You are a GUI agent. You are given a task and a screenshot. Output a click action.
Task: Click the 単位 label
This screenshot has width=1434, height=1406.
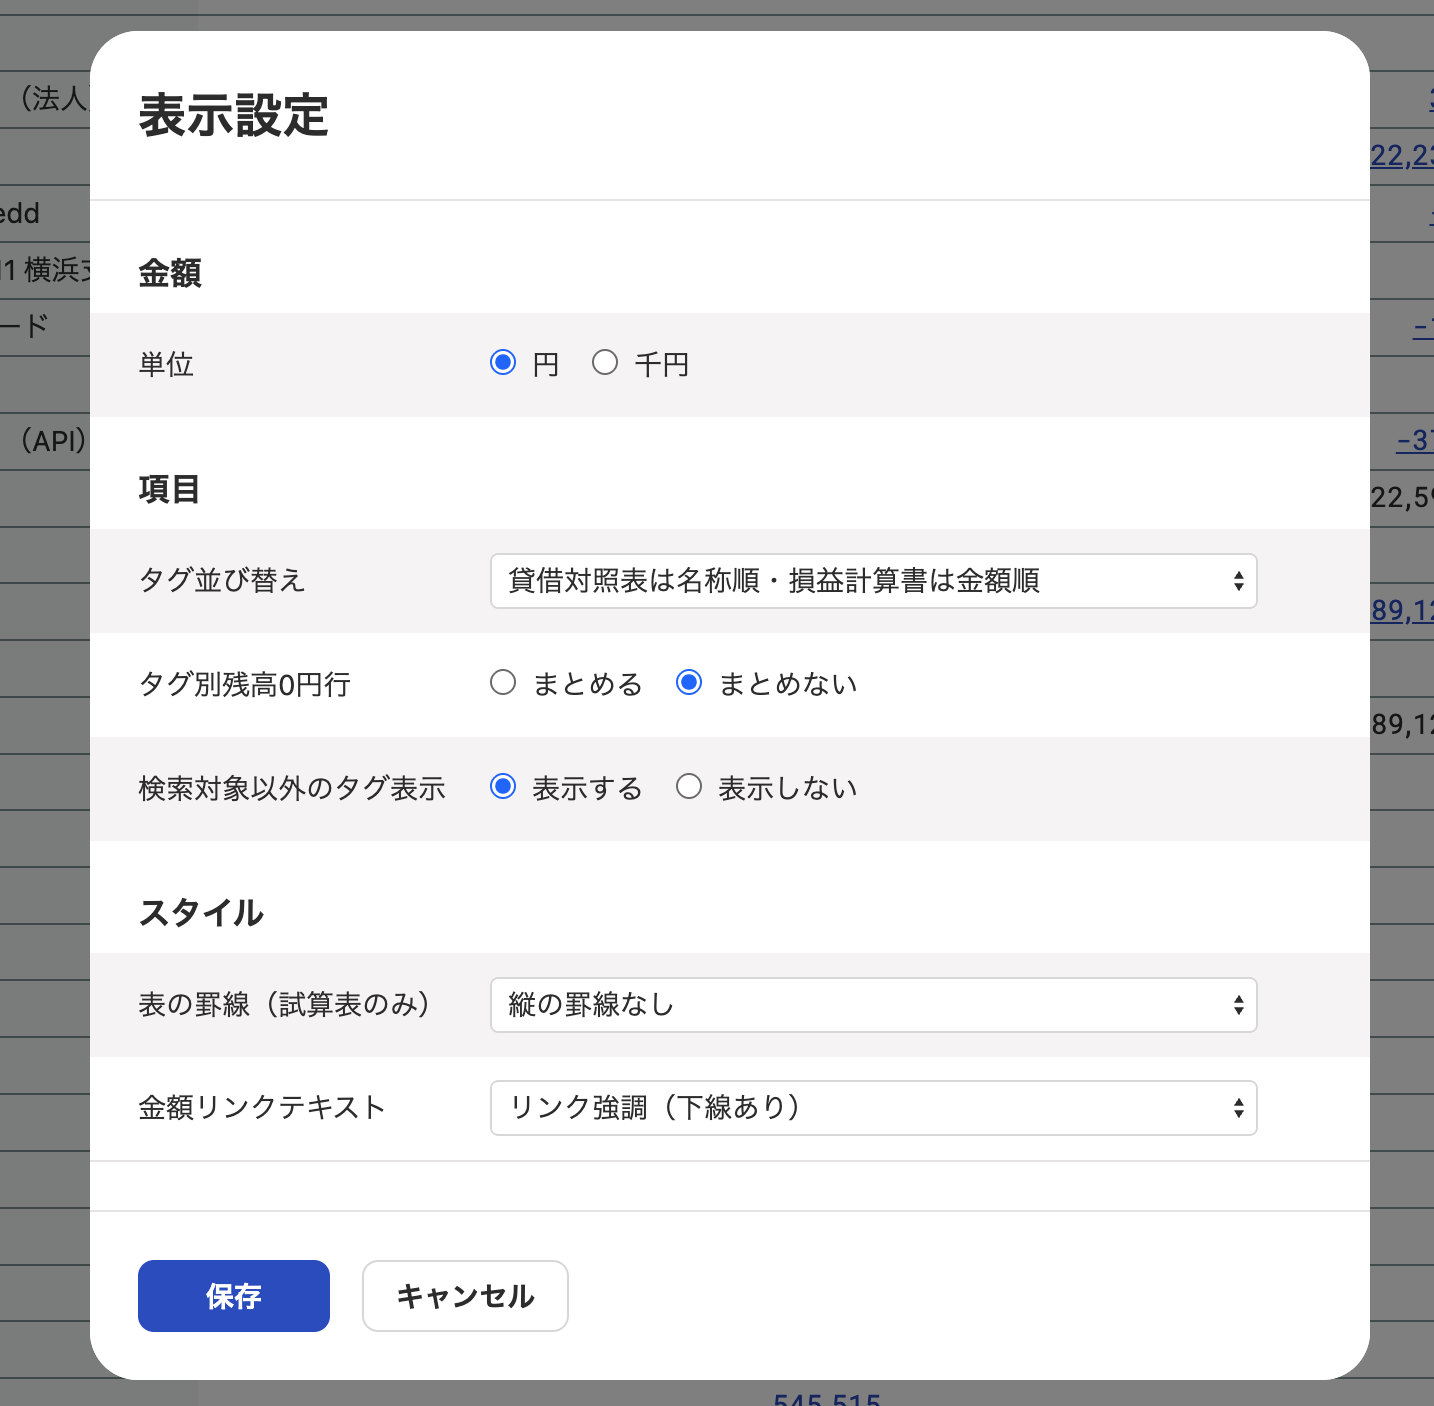tap(166, 364)
